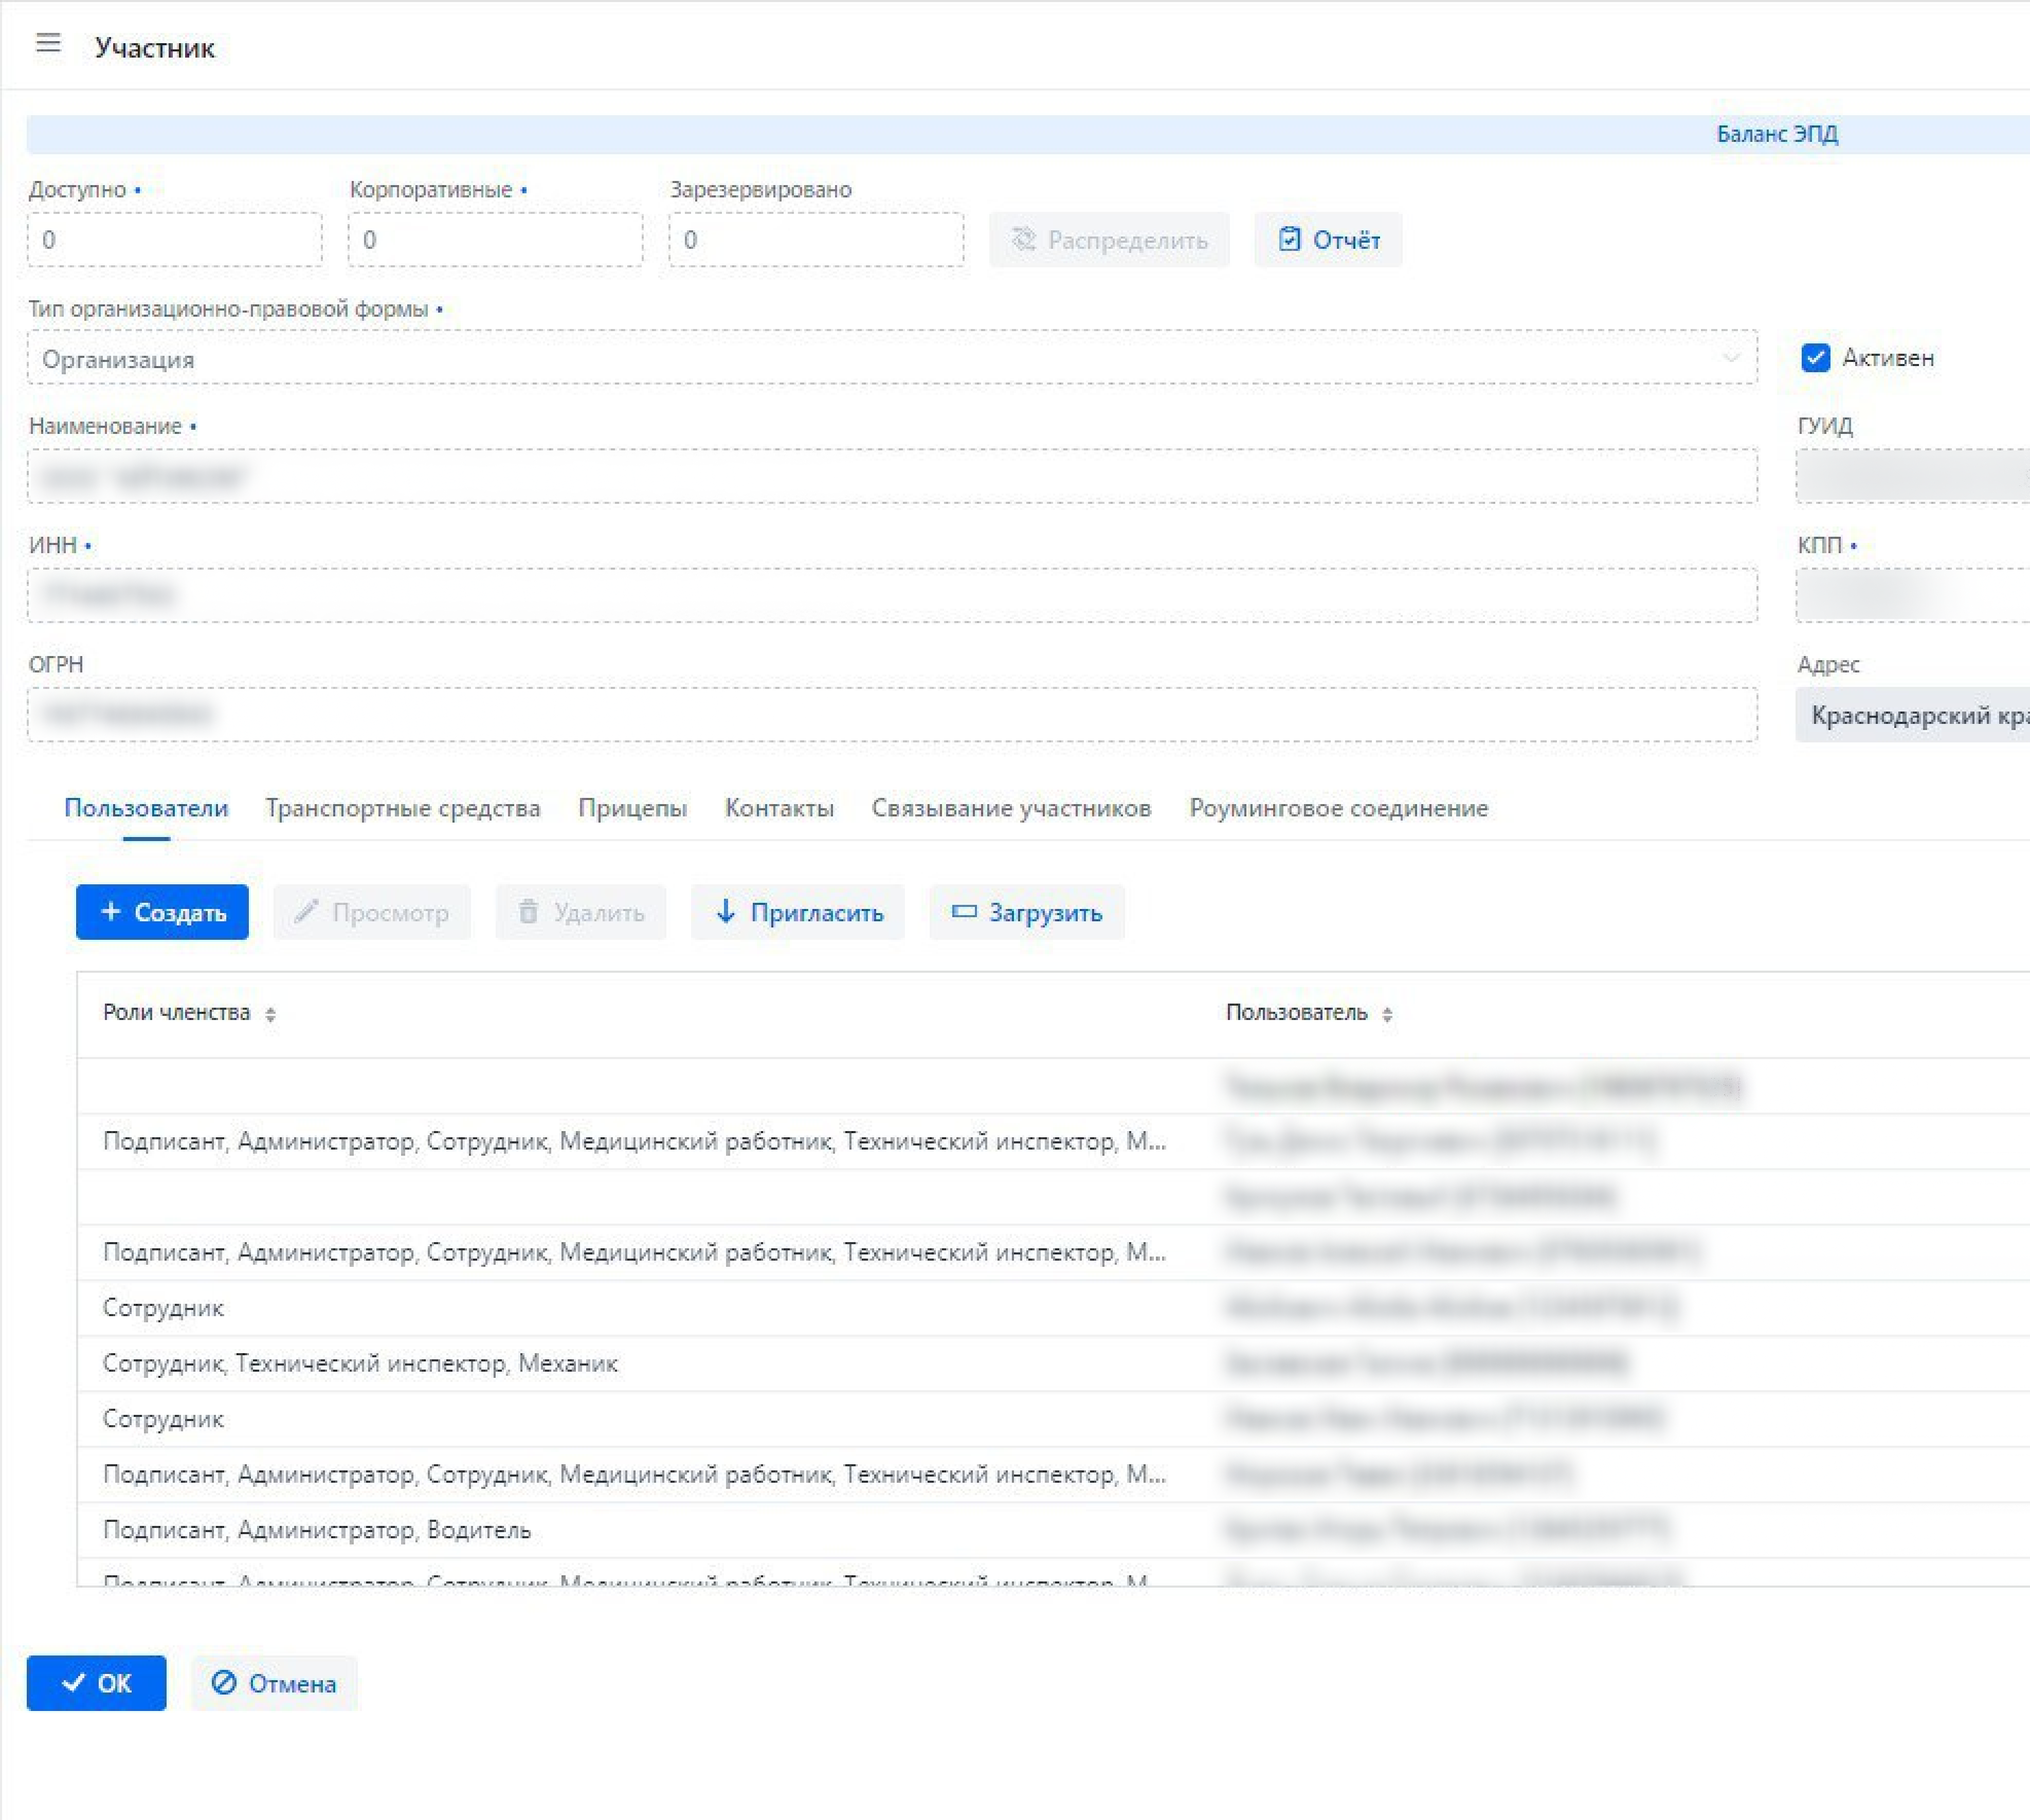Viewport: 2030px width, 1820px height.
Task: Click the Адрес field with Краснодарский
Action: (1913, 715)
